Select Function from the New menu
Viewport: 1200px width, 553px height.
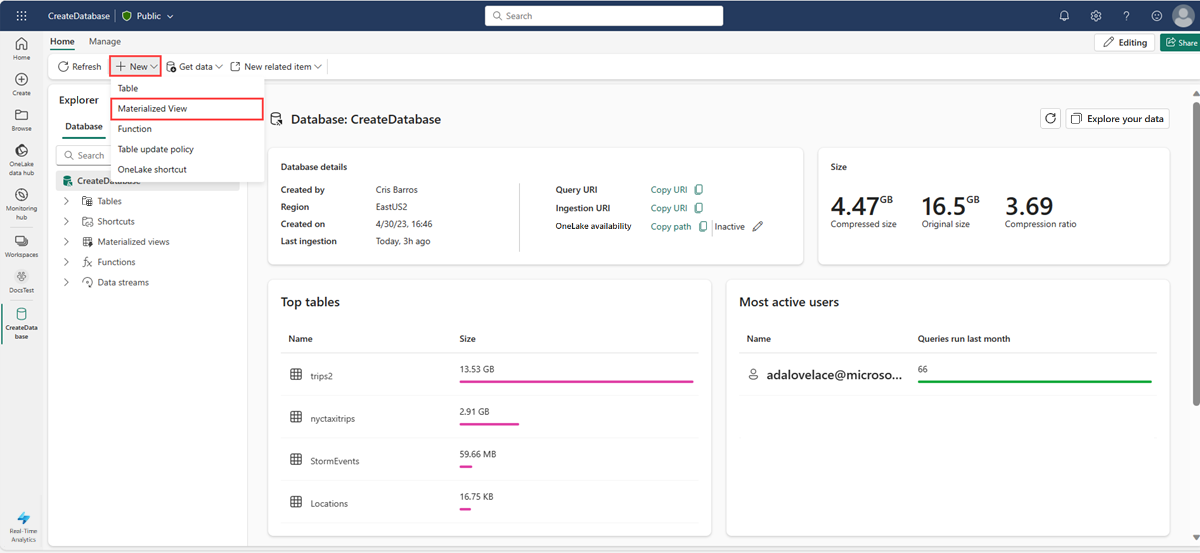[187, 129]
